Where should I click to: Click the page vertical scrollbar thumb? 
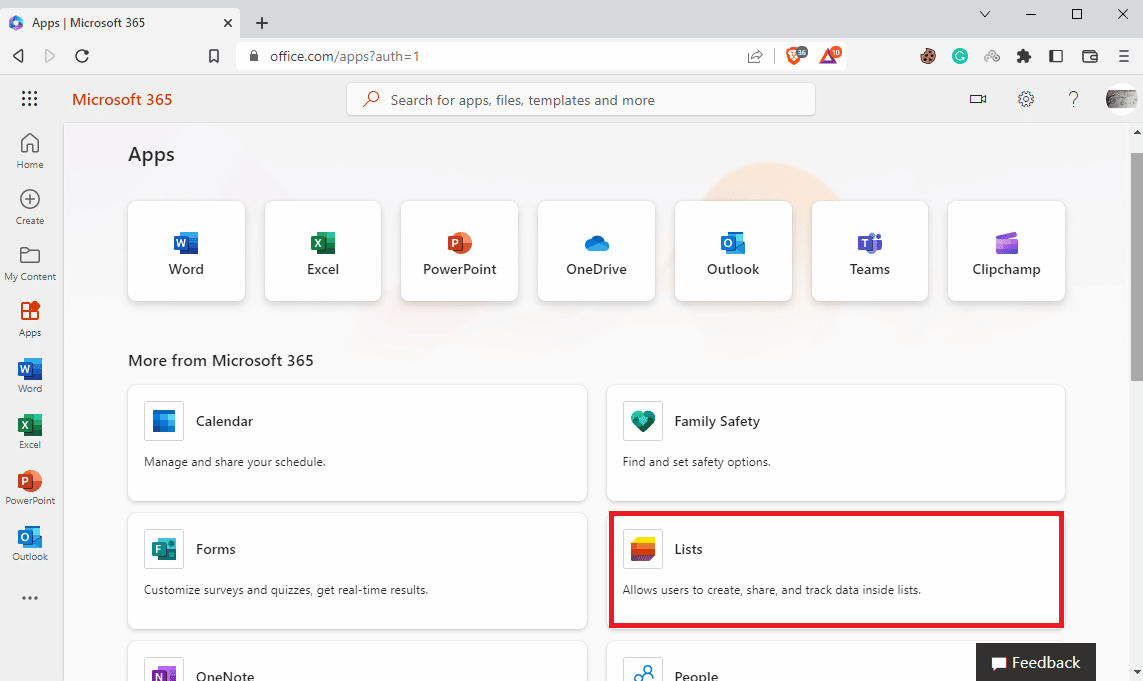pyautogui.click(x=1136, y=266)
